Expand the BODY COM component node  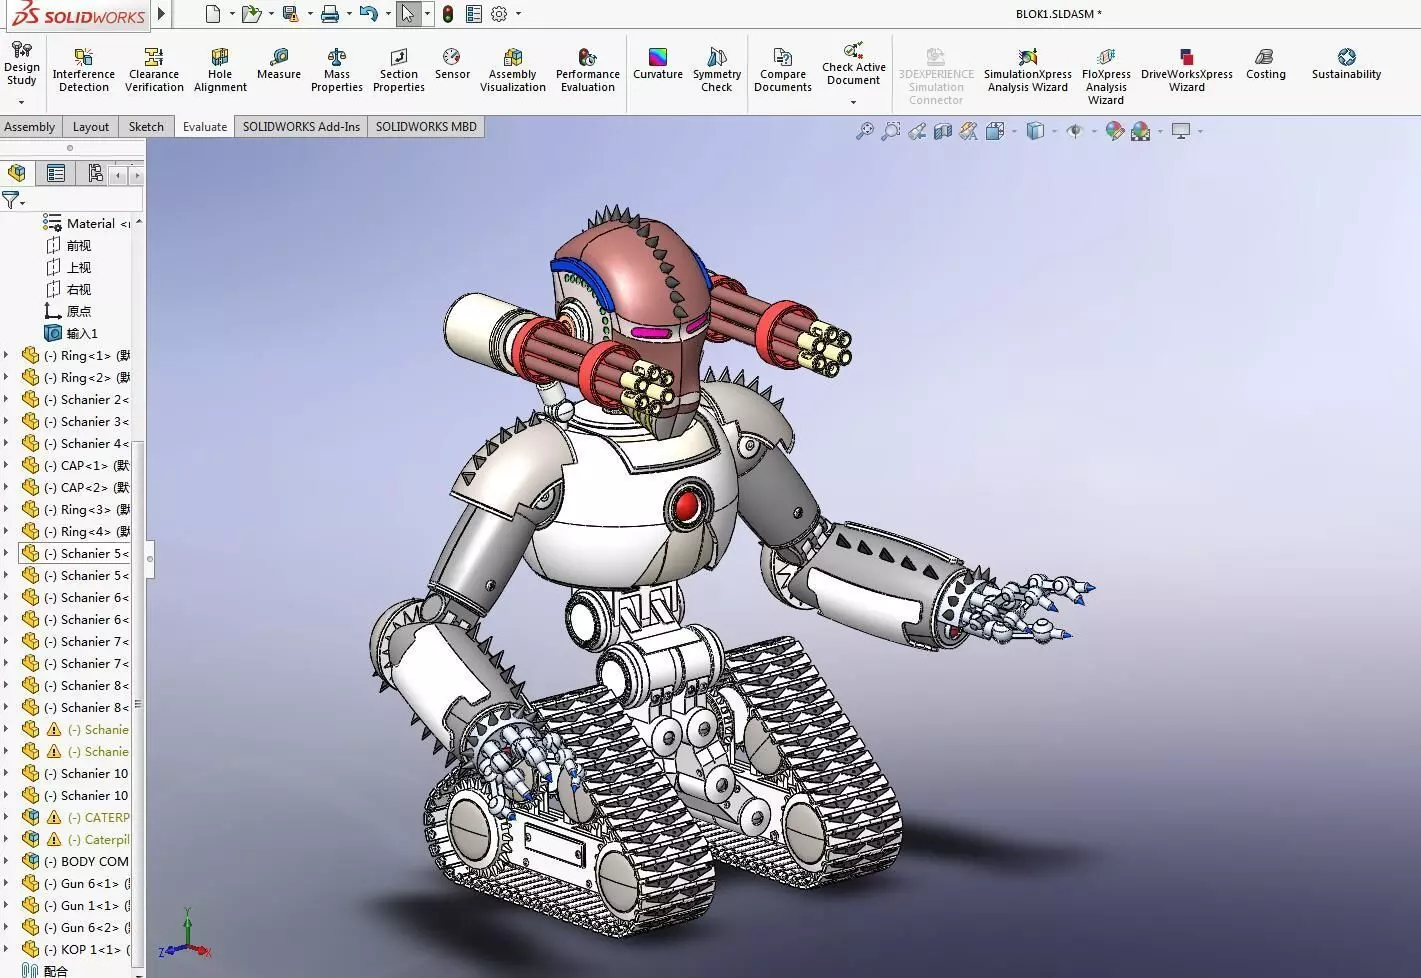(x=7, y=861)
